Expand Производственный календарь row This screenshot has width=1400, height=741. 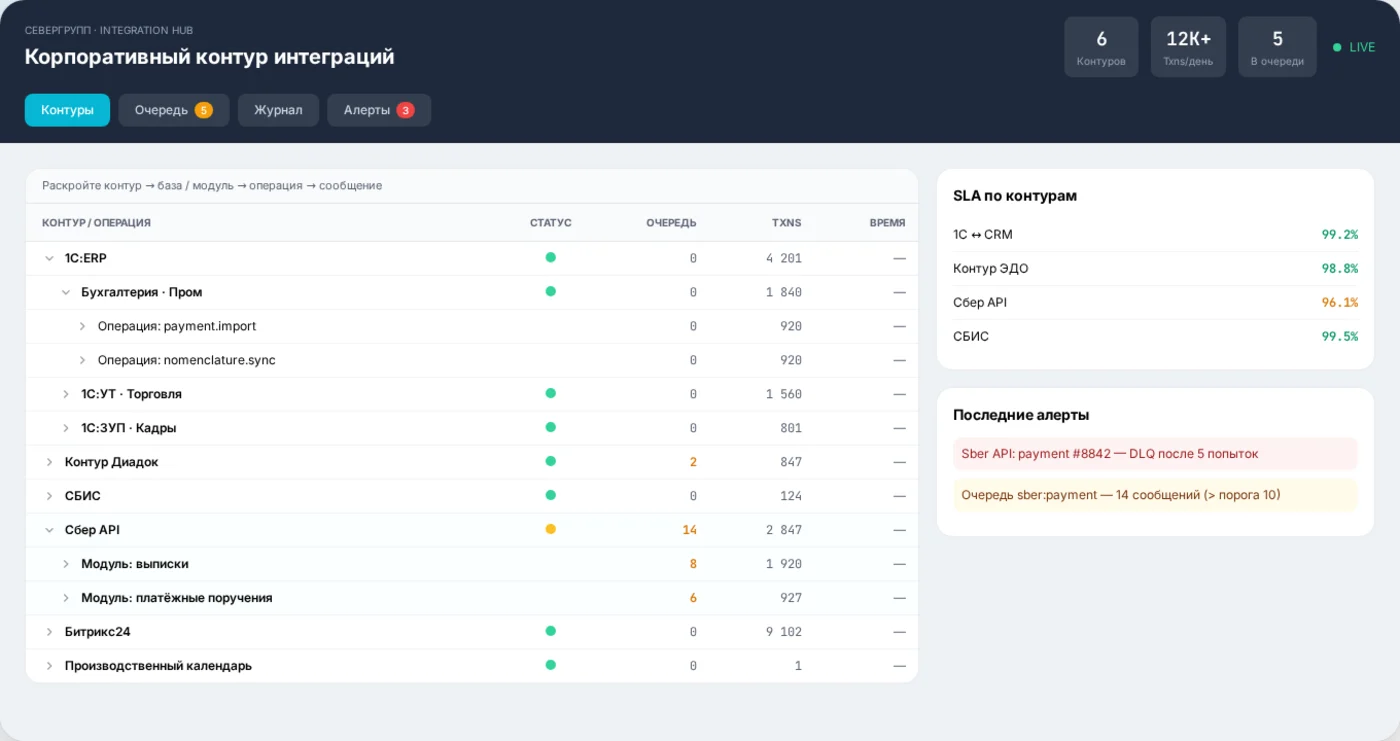(49, 666)
